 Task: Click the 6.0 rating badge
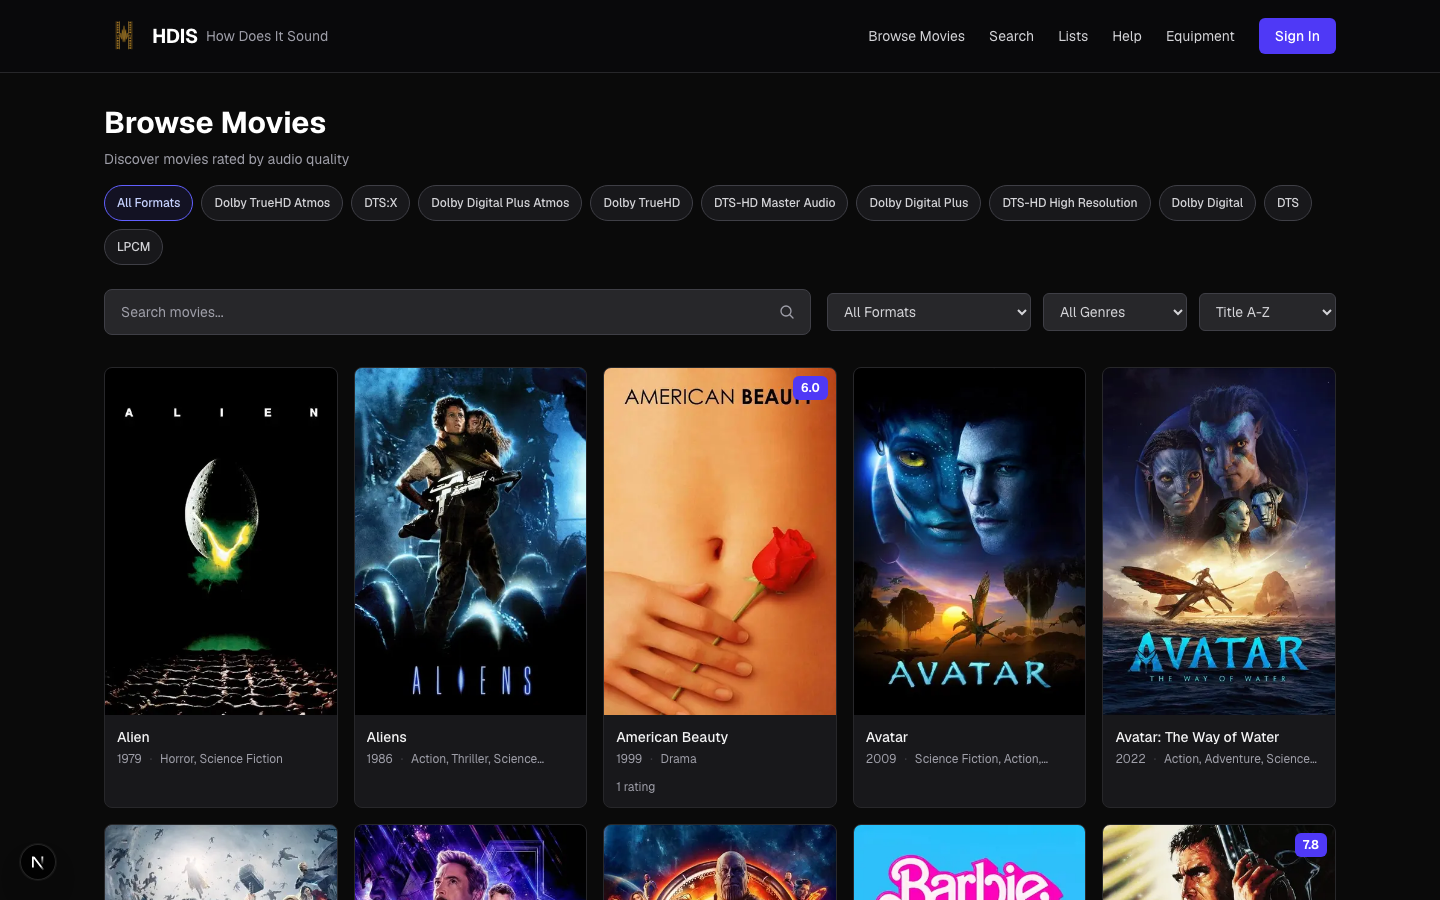pyautogui.click(x=810, y=388)
